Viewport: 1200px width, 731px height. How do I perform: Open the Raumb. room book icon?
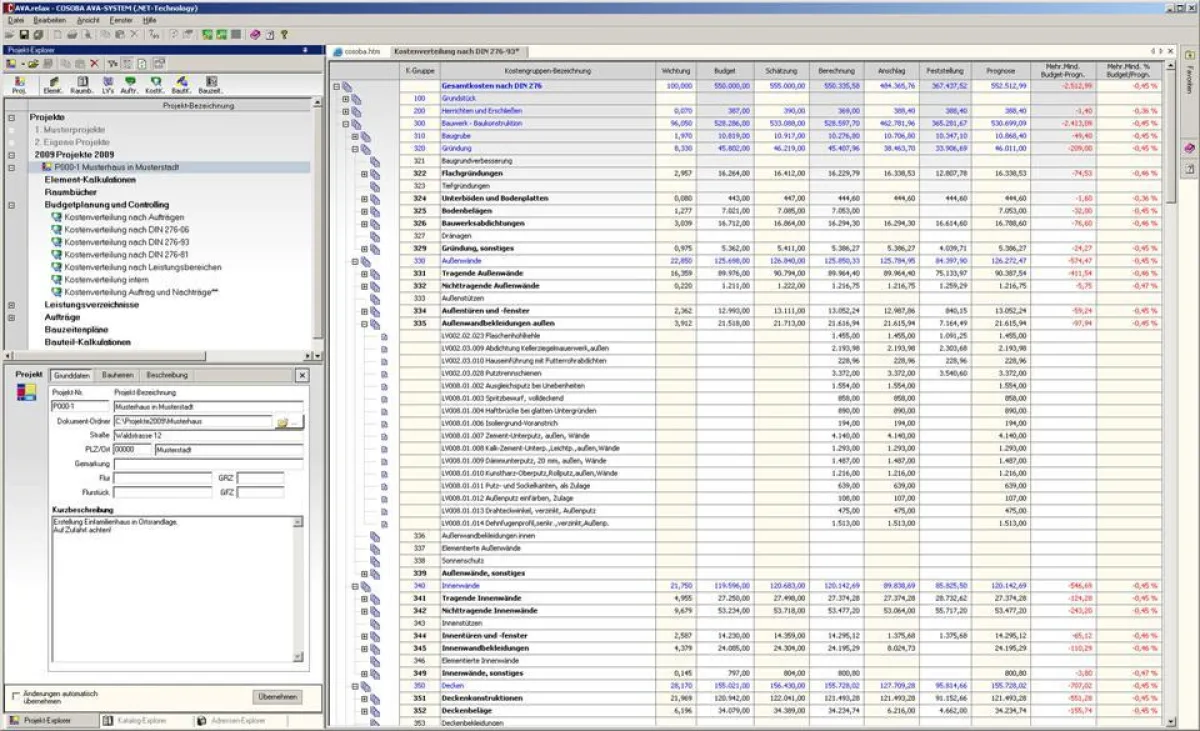click(x=81, y=84)
